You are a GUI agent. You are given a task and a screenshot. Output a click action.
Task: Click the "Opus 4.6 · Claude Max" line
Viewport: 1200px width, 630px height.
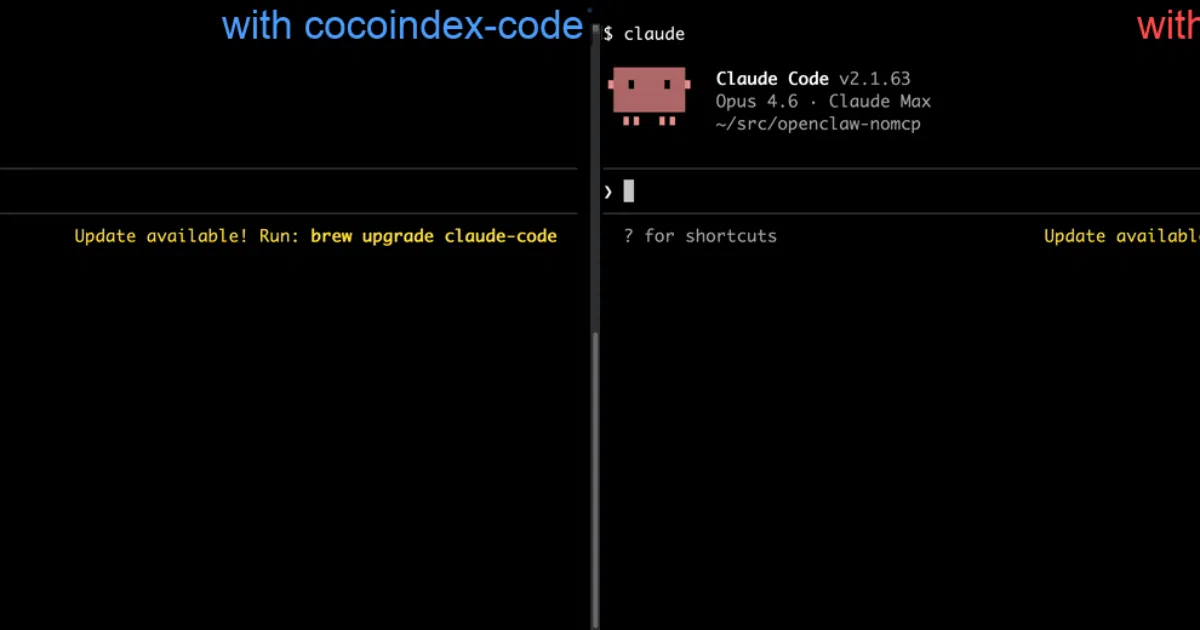pos(823,102)
